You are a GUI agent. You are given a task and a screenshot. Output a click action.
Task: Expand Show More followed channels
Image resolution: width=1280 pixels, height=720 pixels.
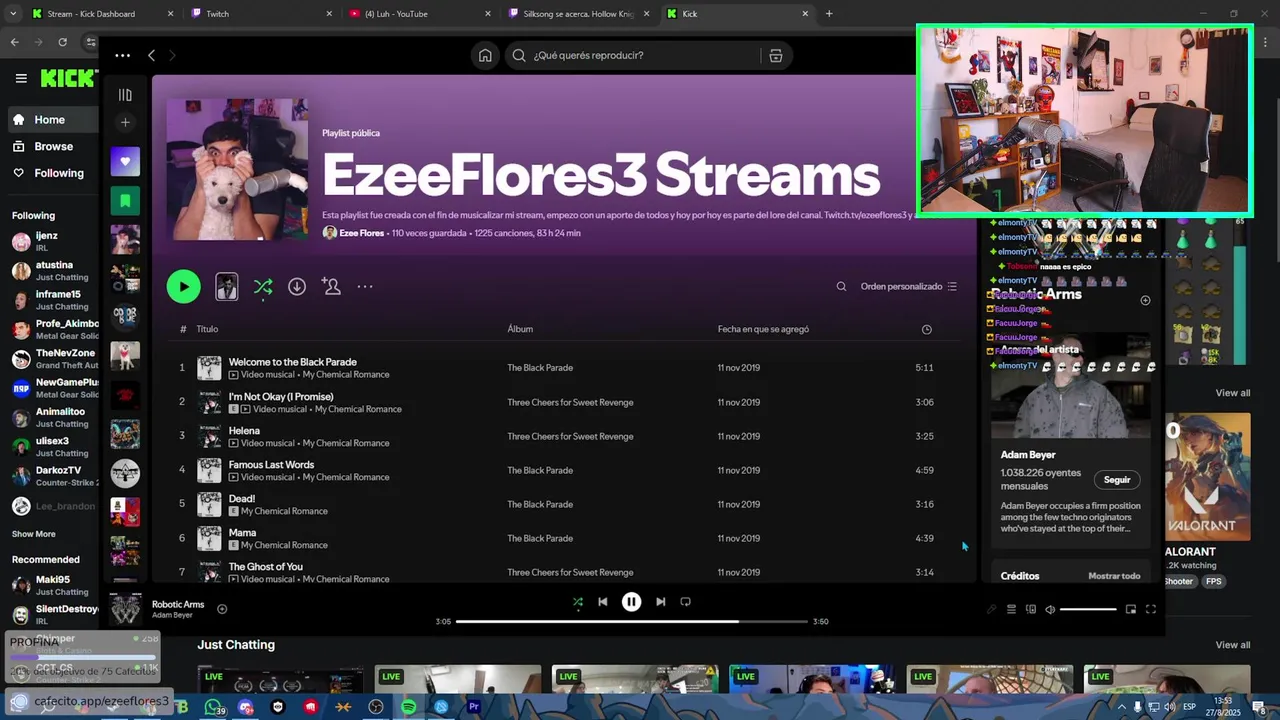pos(34,534)
